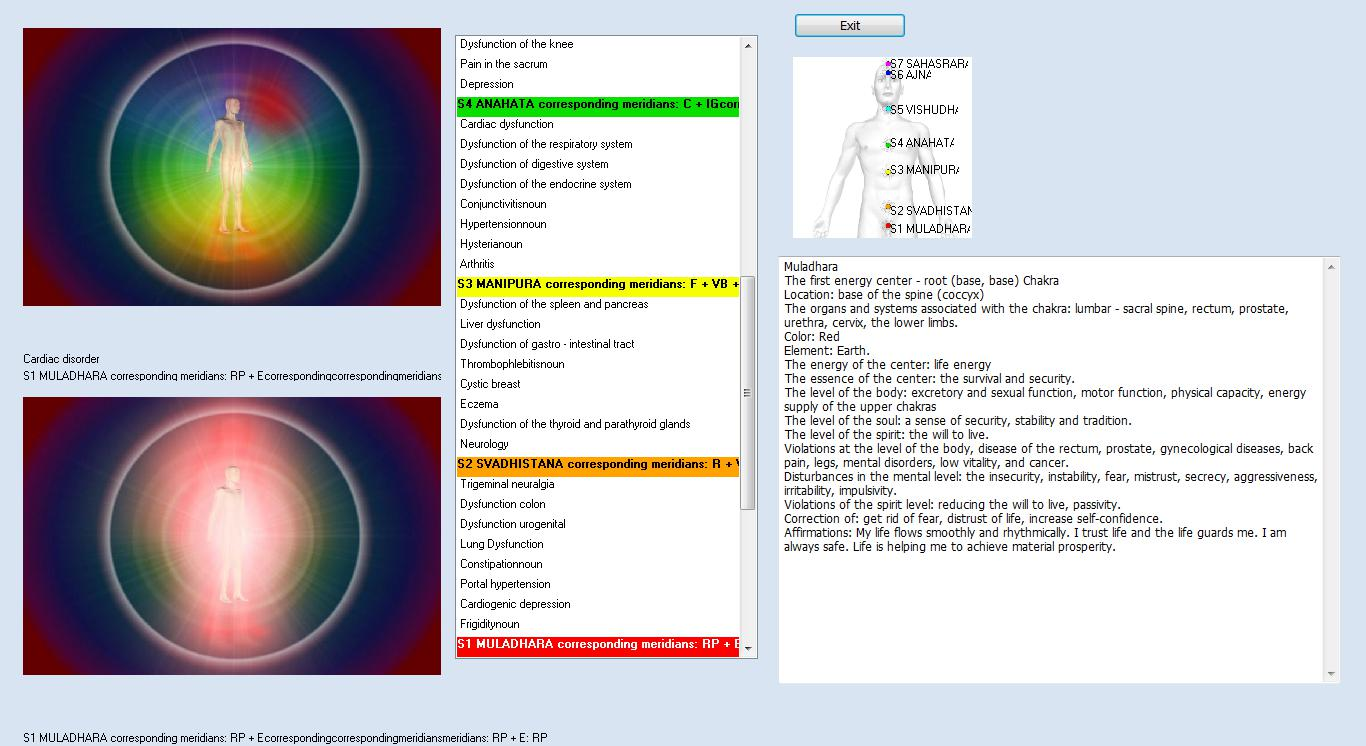Click the lower red aura image
The height and width of the screenshot is (746, 1366).
(x=232, y=536)
